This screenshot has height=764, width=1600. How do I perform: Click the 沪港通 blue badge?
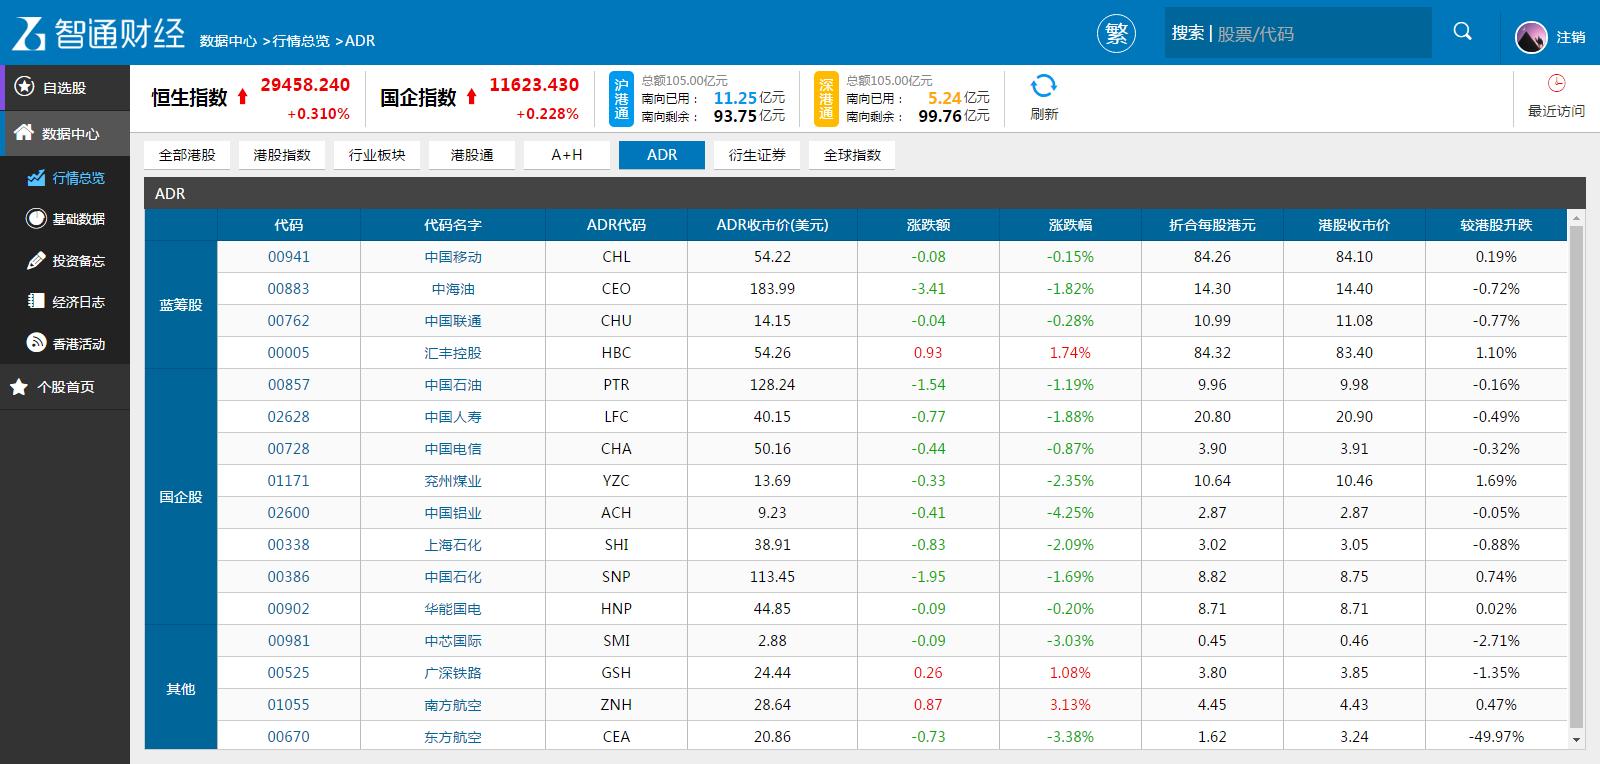click(x=621, y=98)
